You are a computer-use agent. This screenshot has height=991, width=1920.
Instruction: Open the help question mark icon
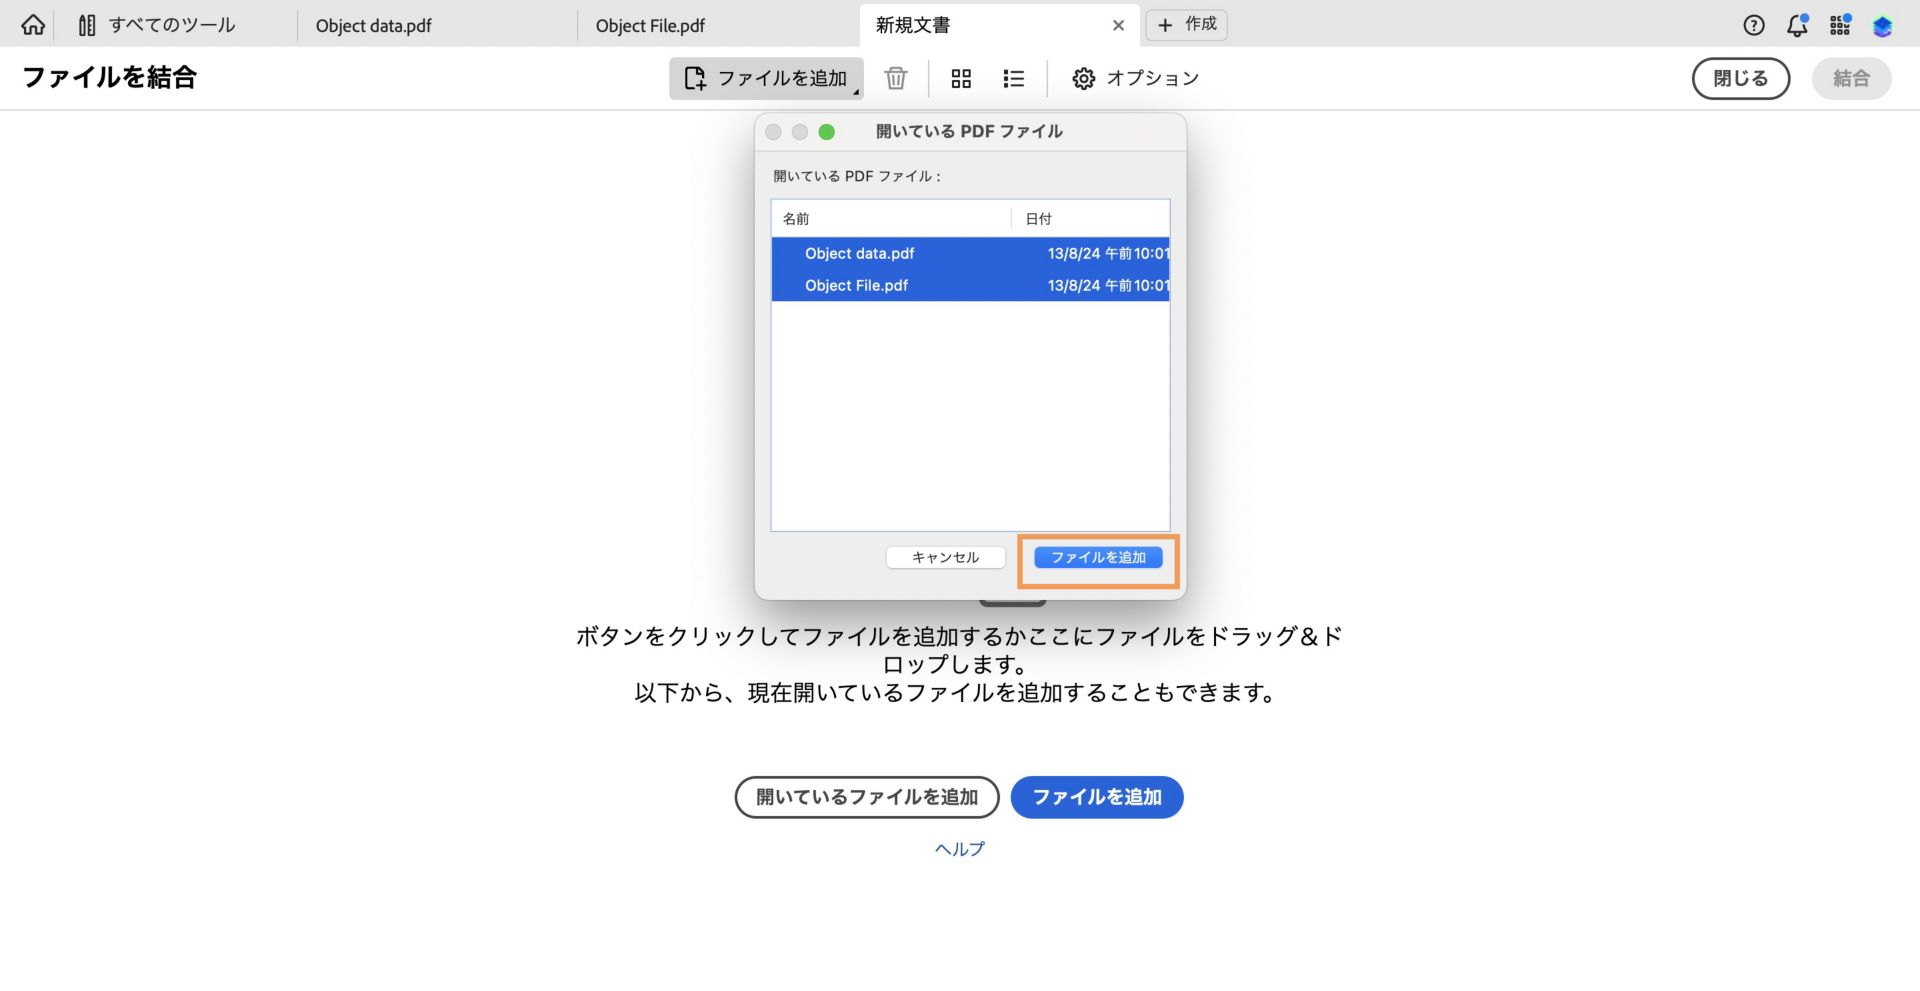(1753, 25)
